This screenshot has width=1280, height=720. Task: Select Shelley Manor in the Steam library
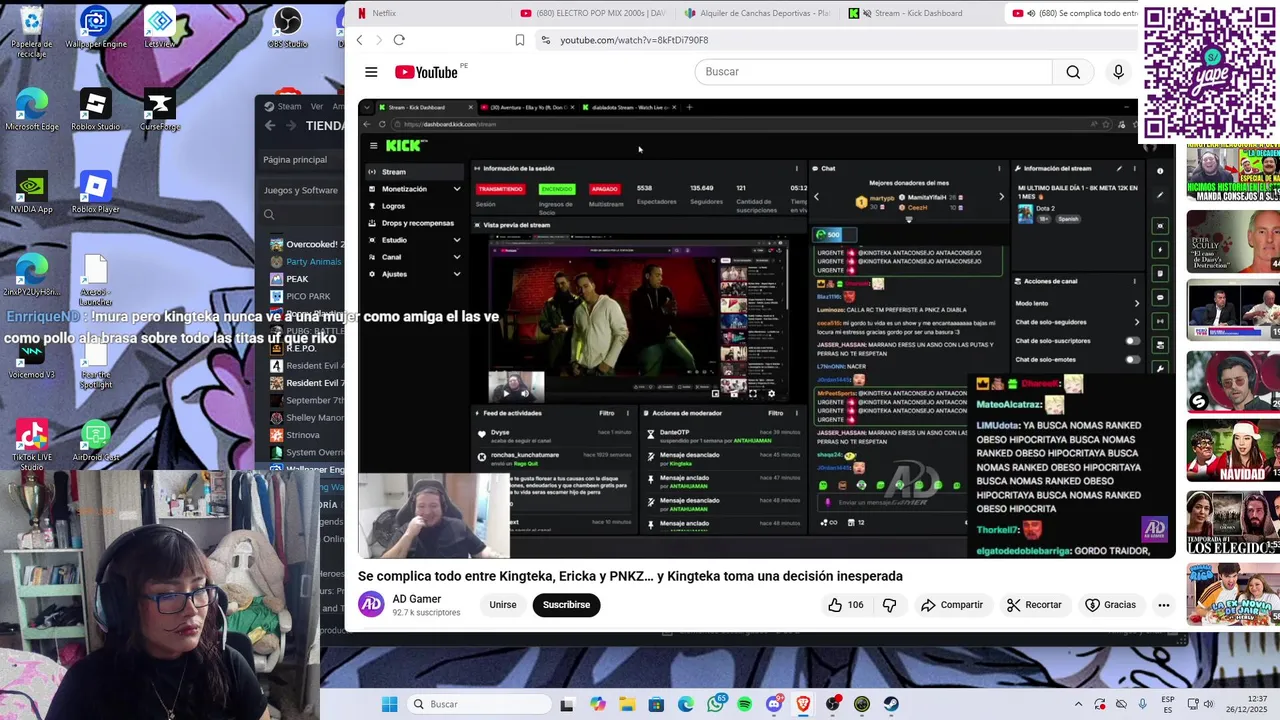(307, 418)
